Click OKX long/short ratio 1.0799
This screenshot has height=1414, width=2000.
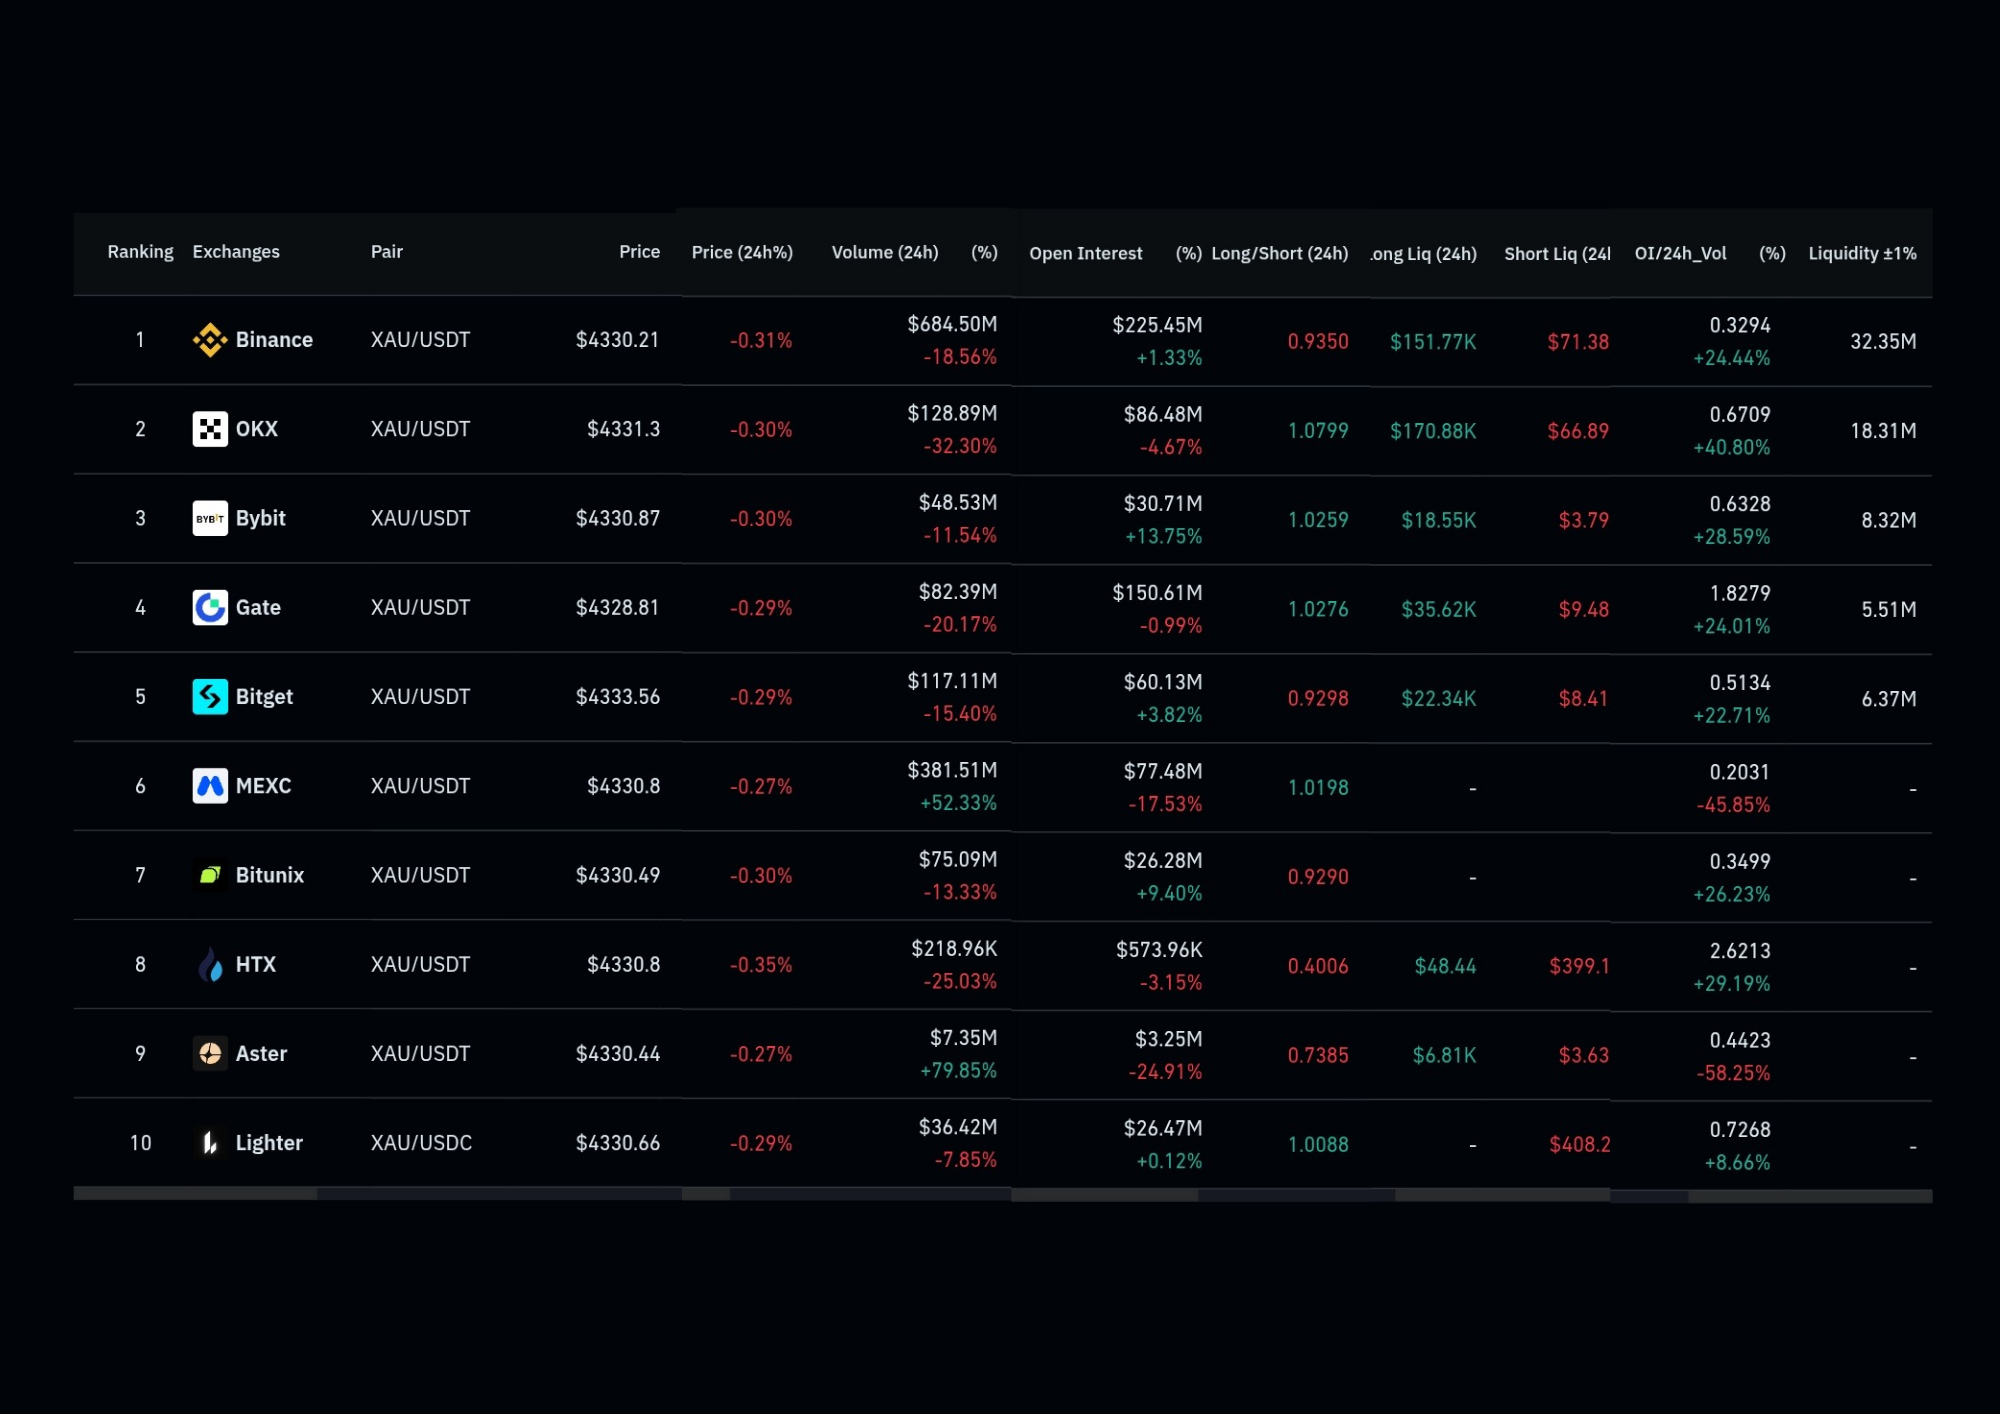(x=1318, y=431)
